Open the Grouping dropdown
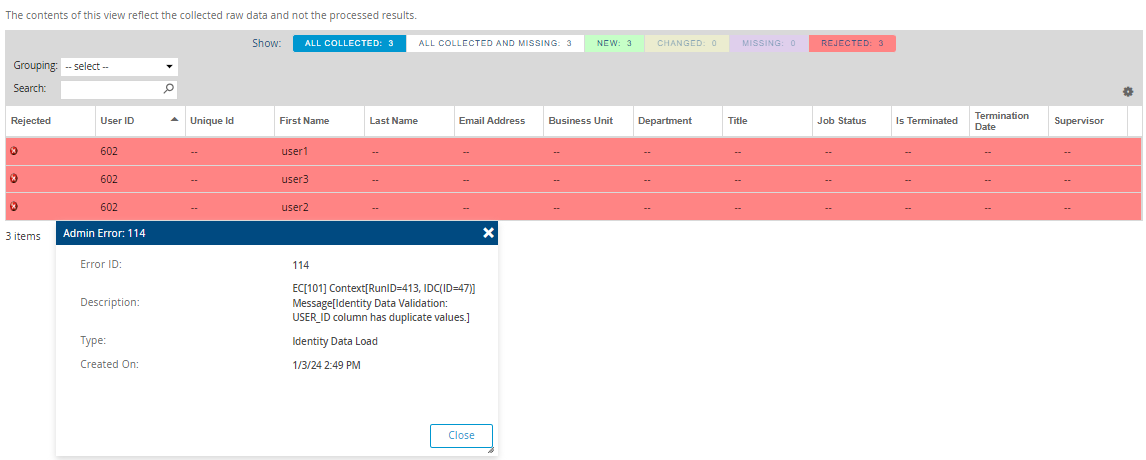The width and height of the screenshot is (1146, 460). click(x=119, y=66)
